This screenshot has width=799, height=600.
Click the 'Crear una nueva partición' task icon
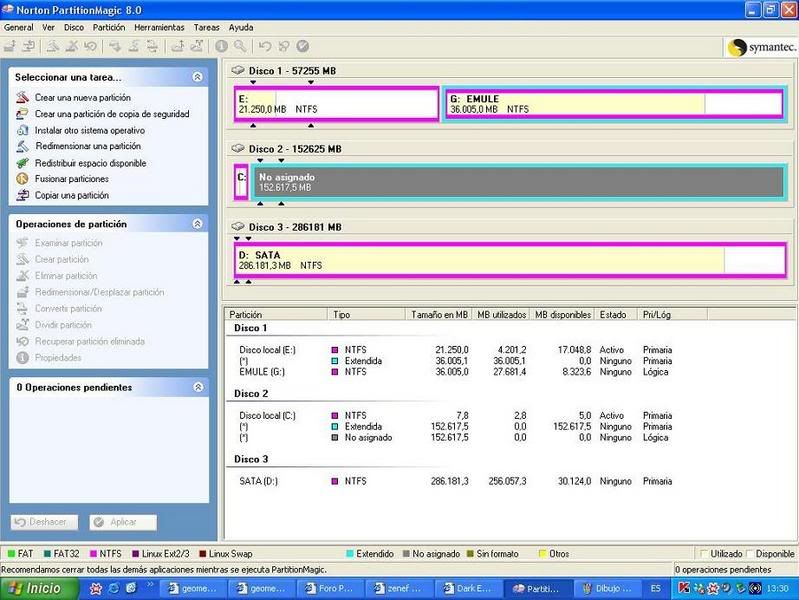pos(22,98)
